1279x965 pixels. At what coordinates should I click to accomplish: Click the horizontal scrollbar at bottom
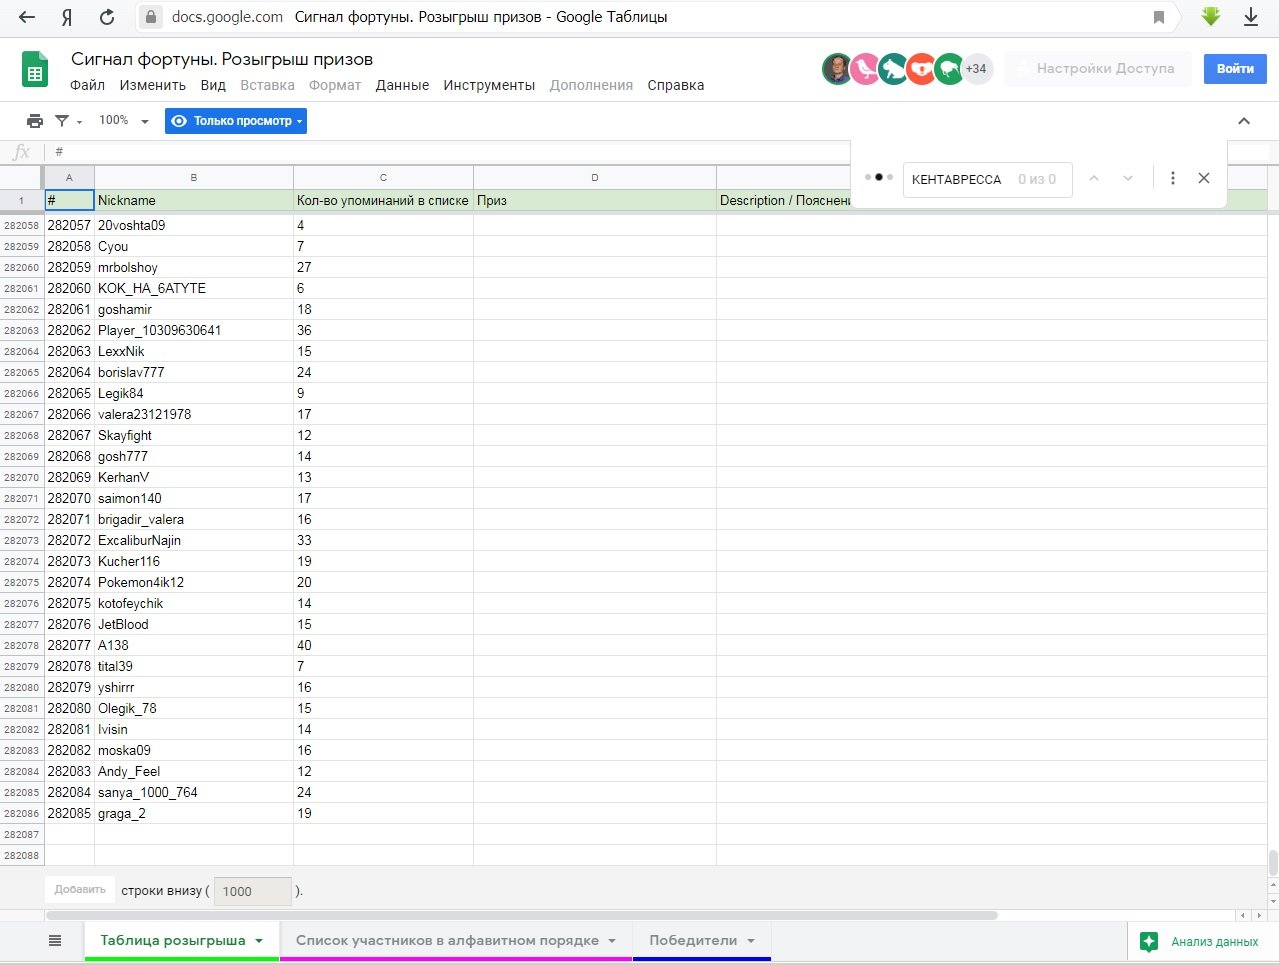tap(521, 915)
